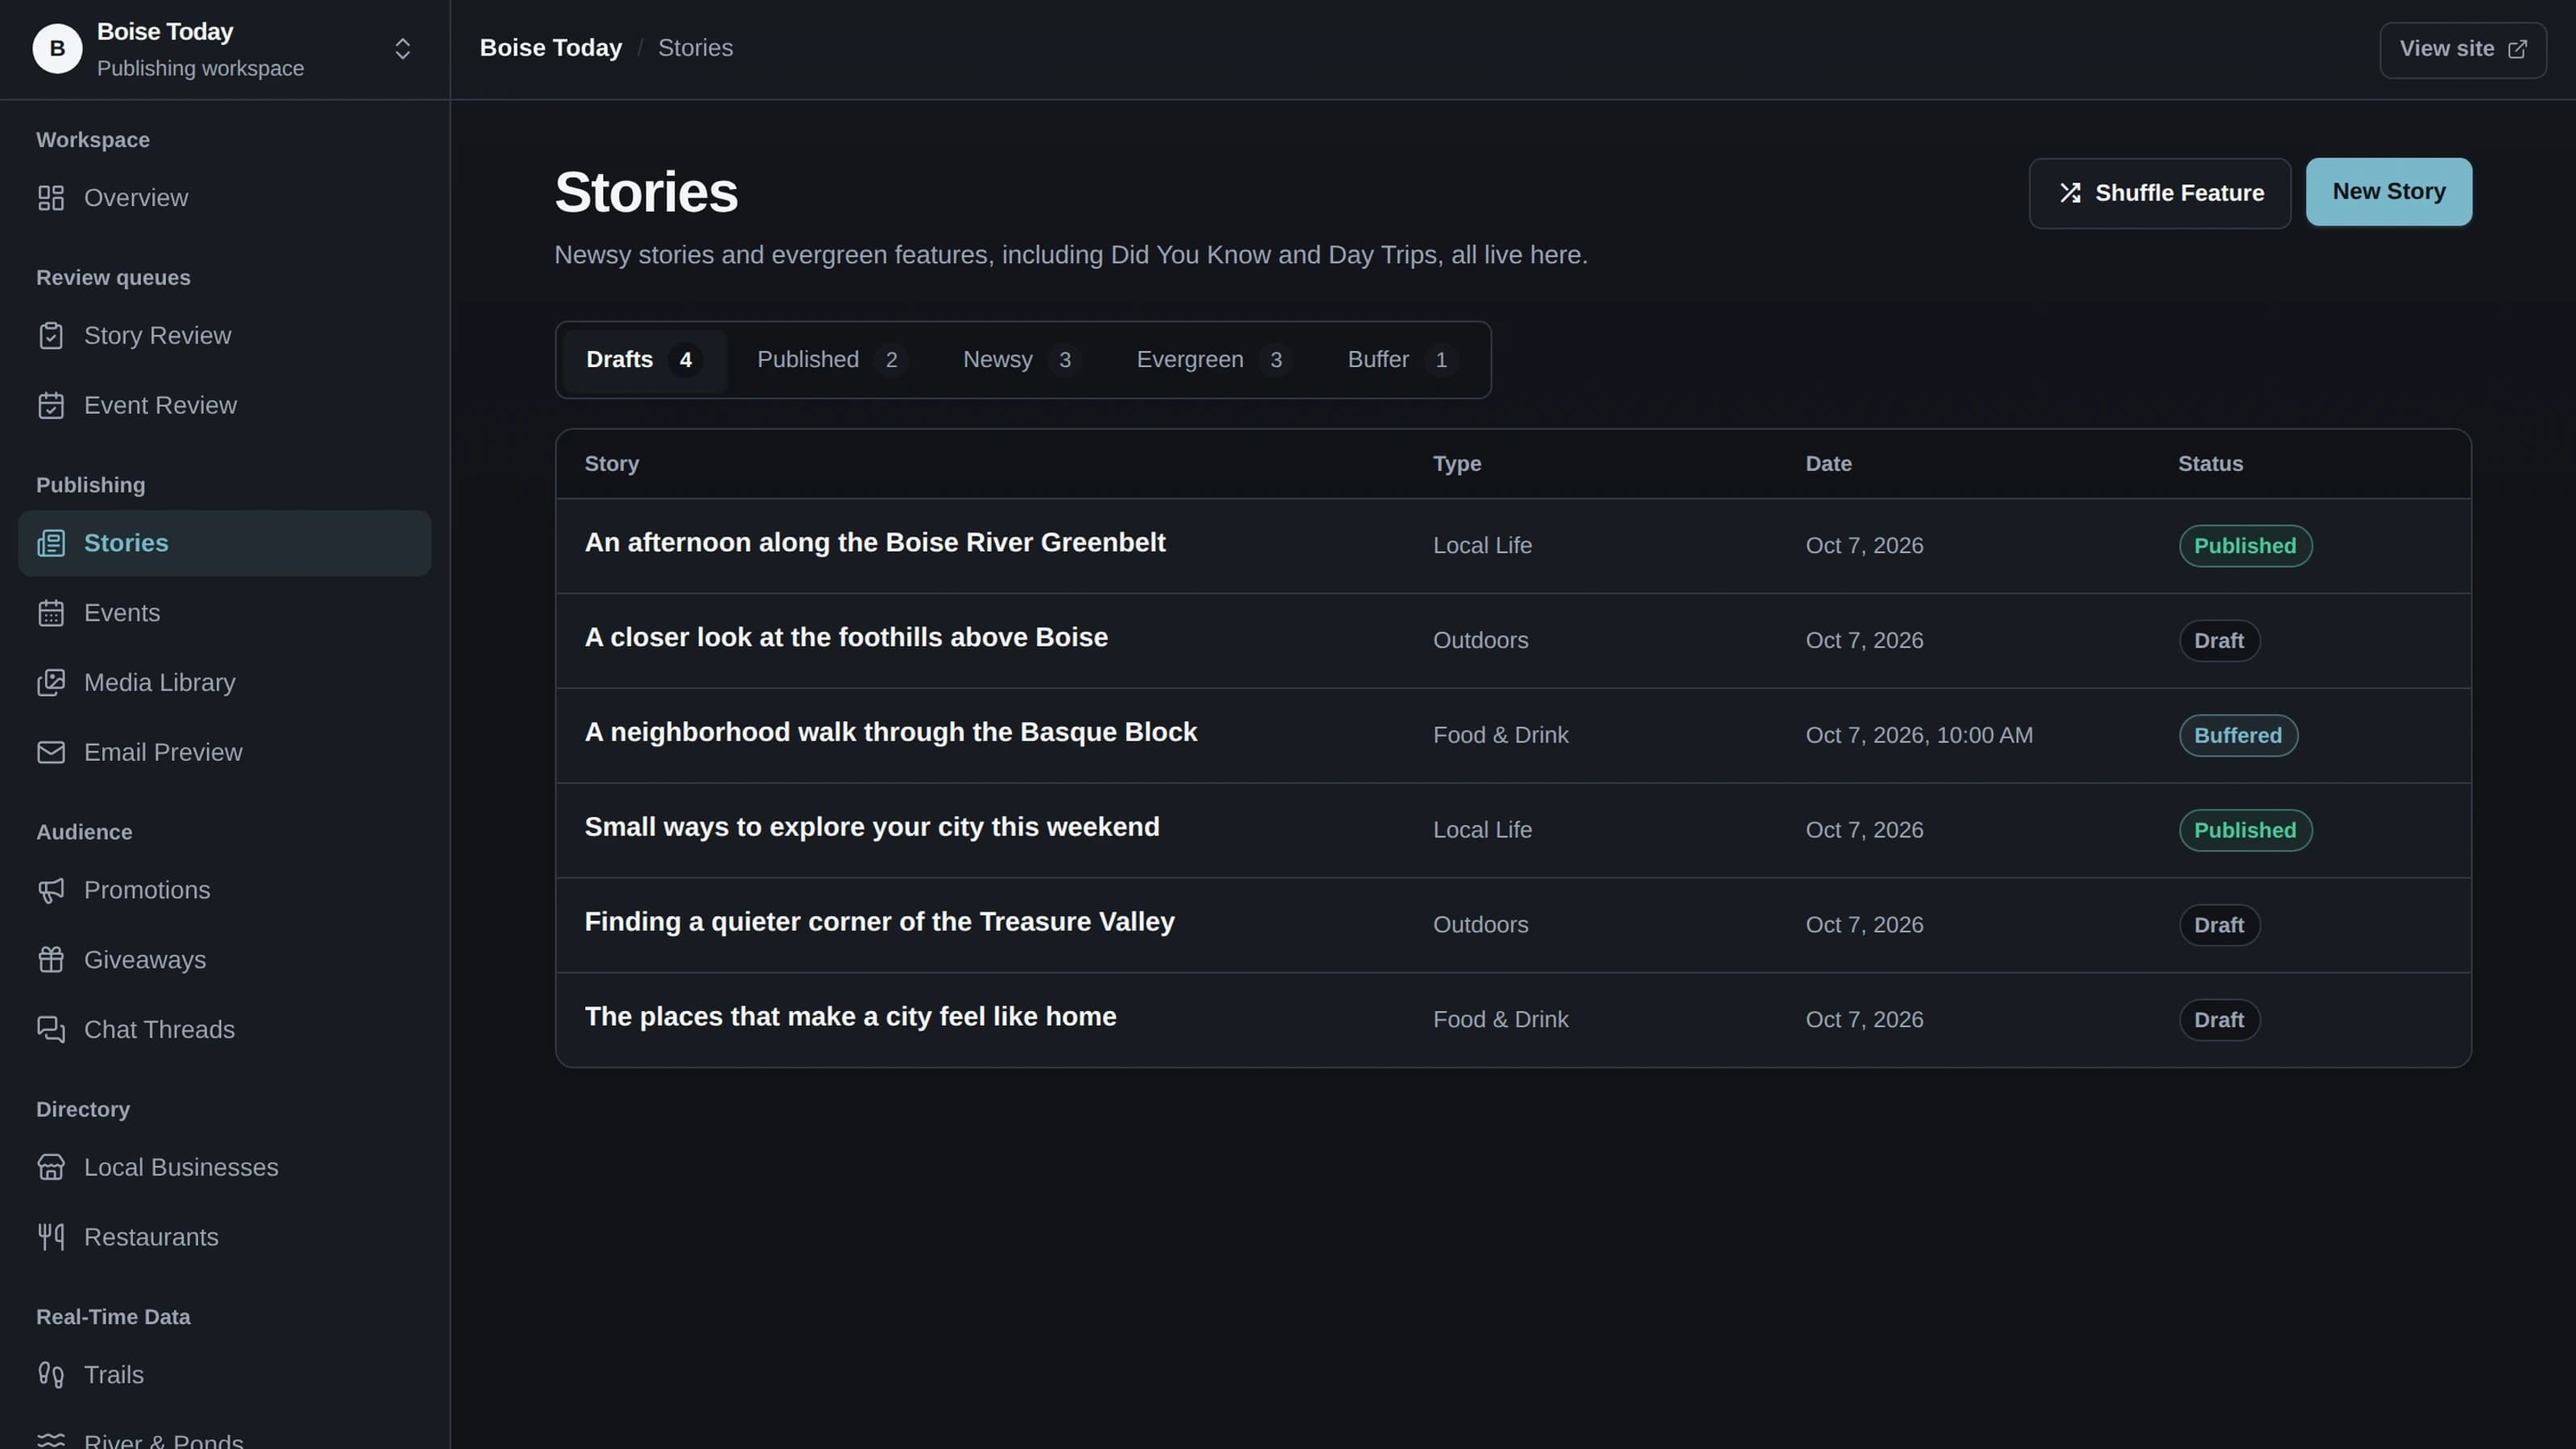2576x1449 pixels.
Task: Click Draft badge on Treasure Valley story row
Action: click(2219, 926)
